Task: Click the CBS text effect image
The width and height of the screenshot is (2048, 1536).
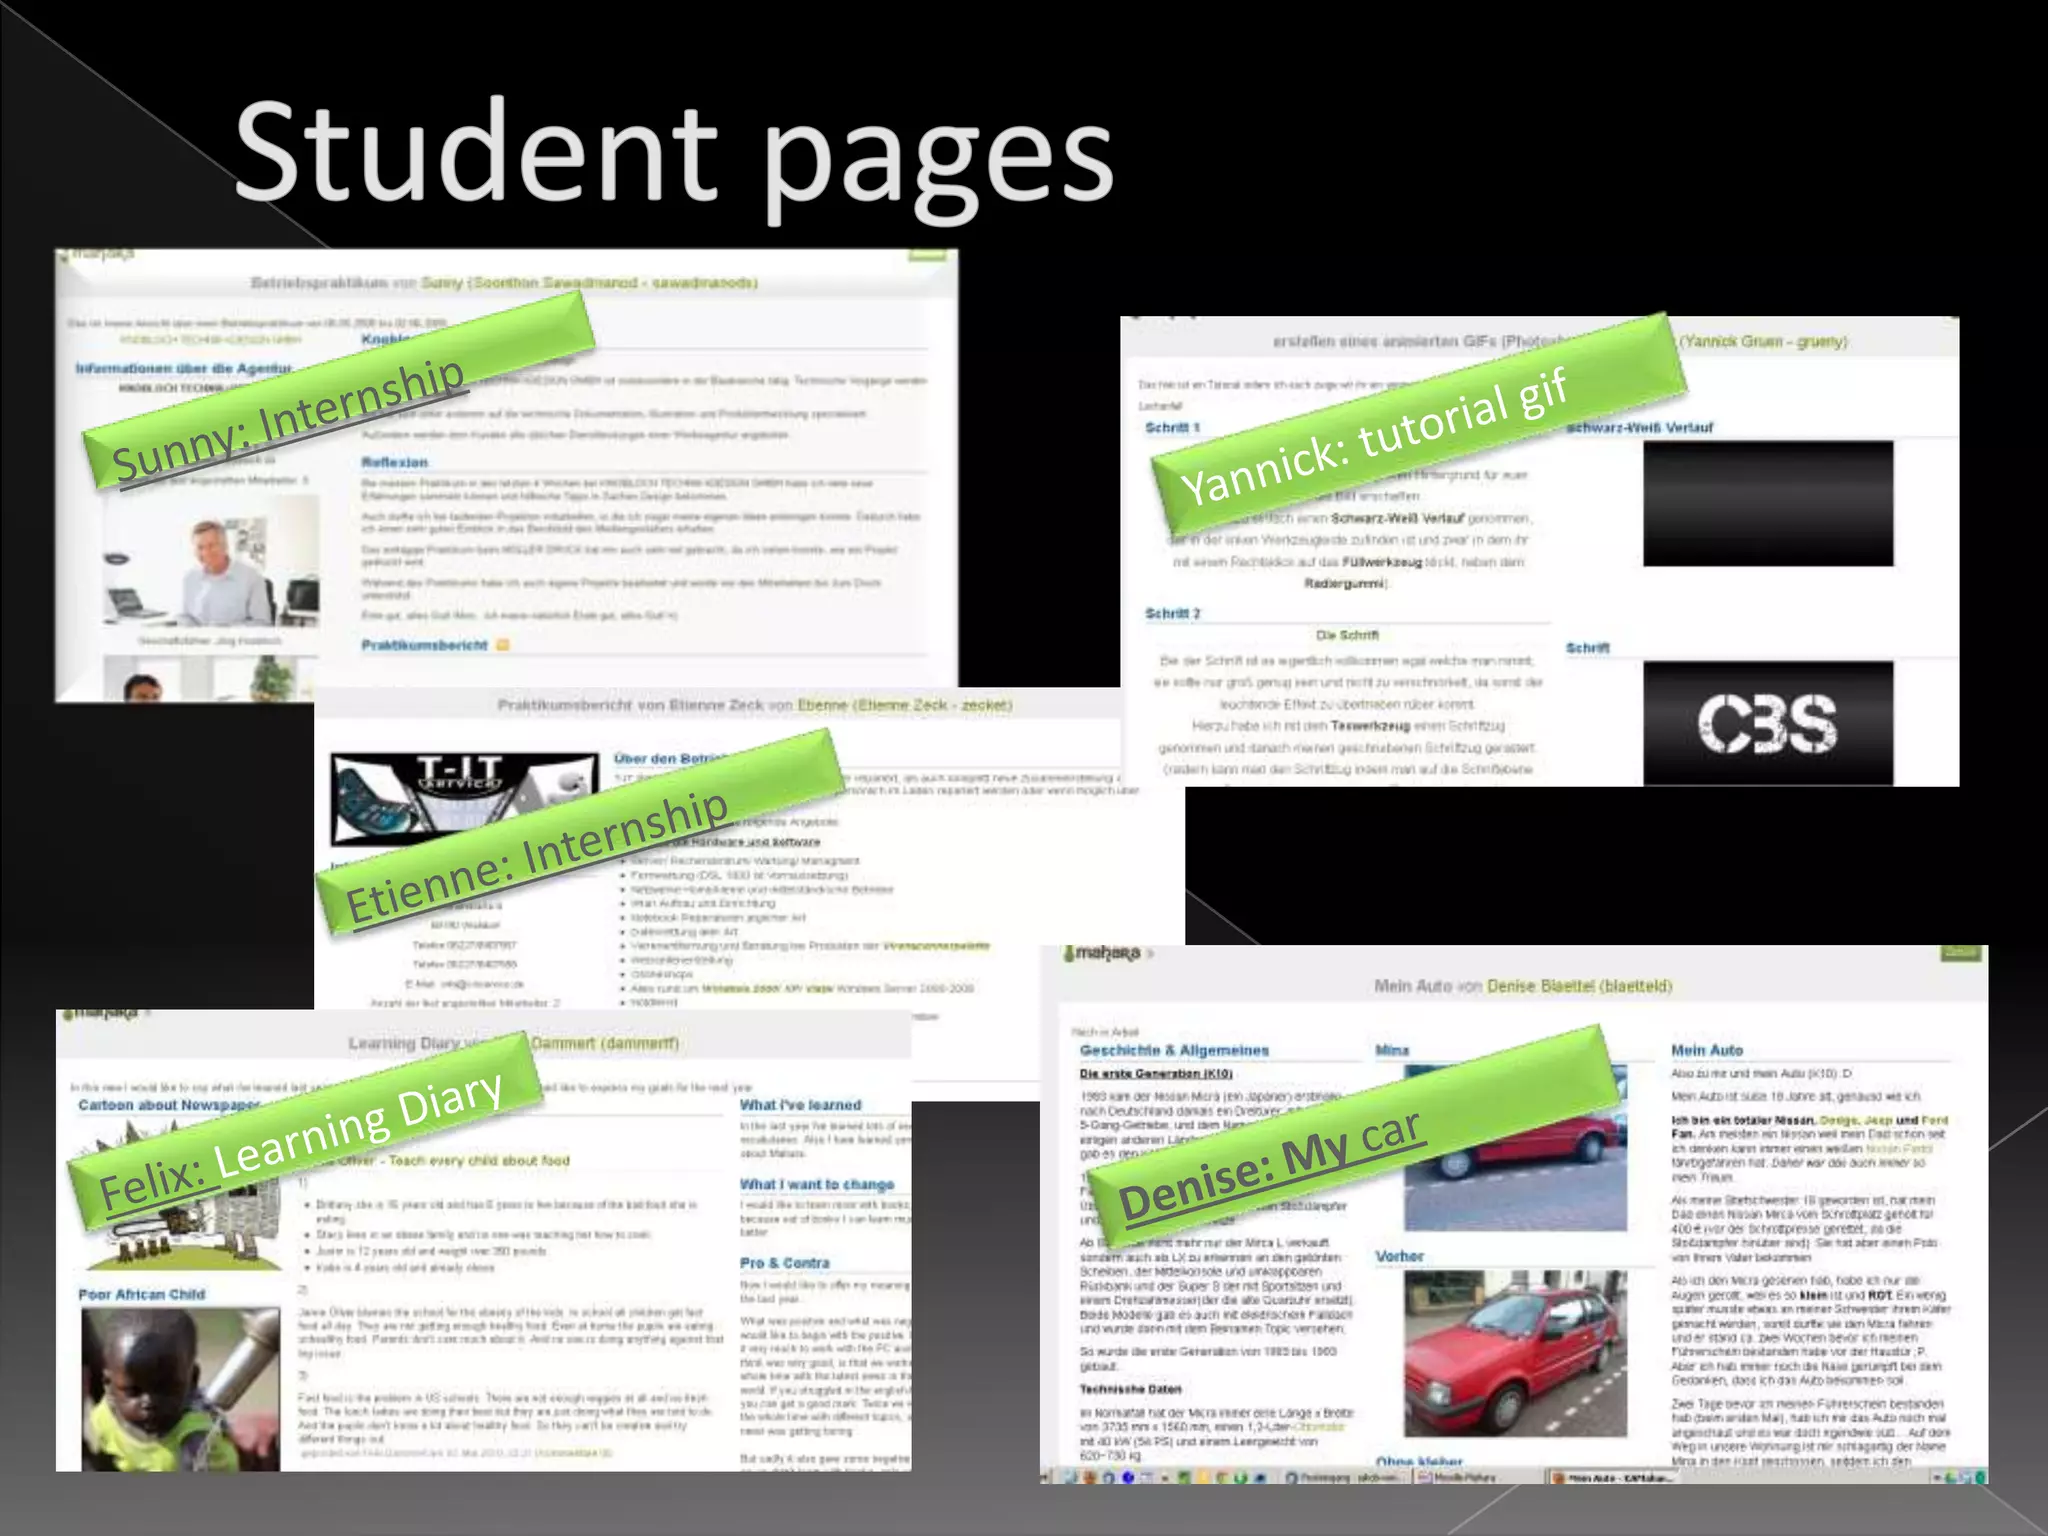Action: tap(1767, 723)
